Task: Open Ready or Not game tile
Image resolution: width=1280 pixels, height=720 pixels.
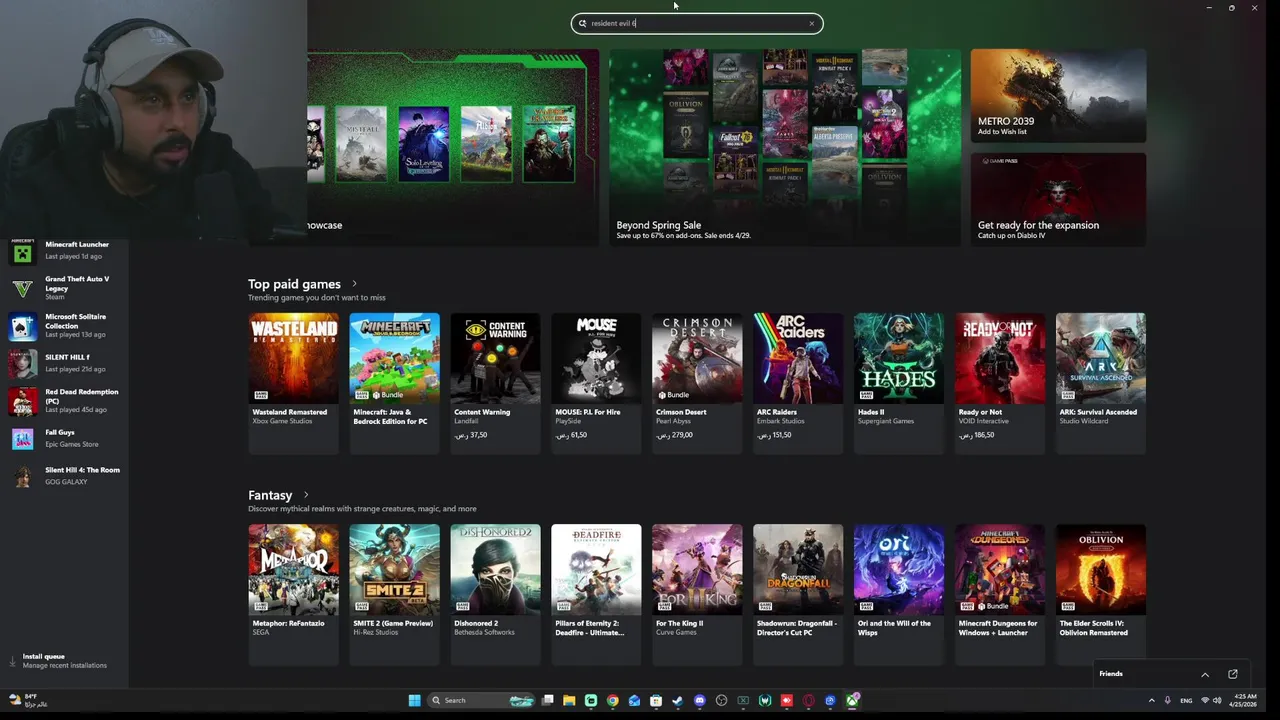Action: tap(1000, 383)
